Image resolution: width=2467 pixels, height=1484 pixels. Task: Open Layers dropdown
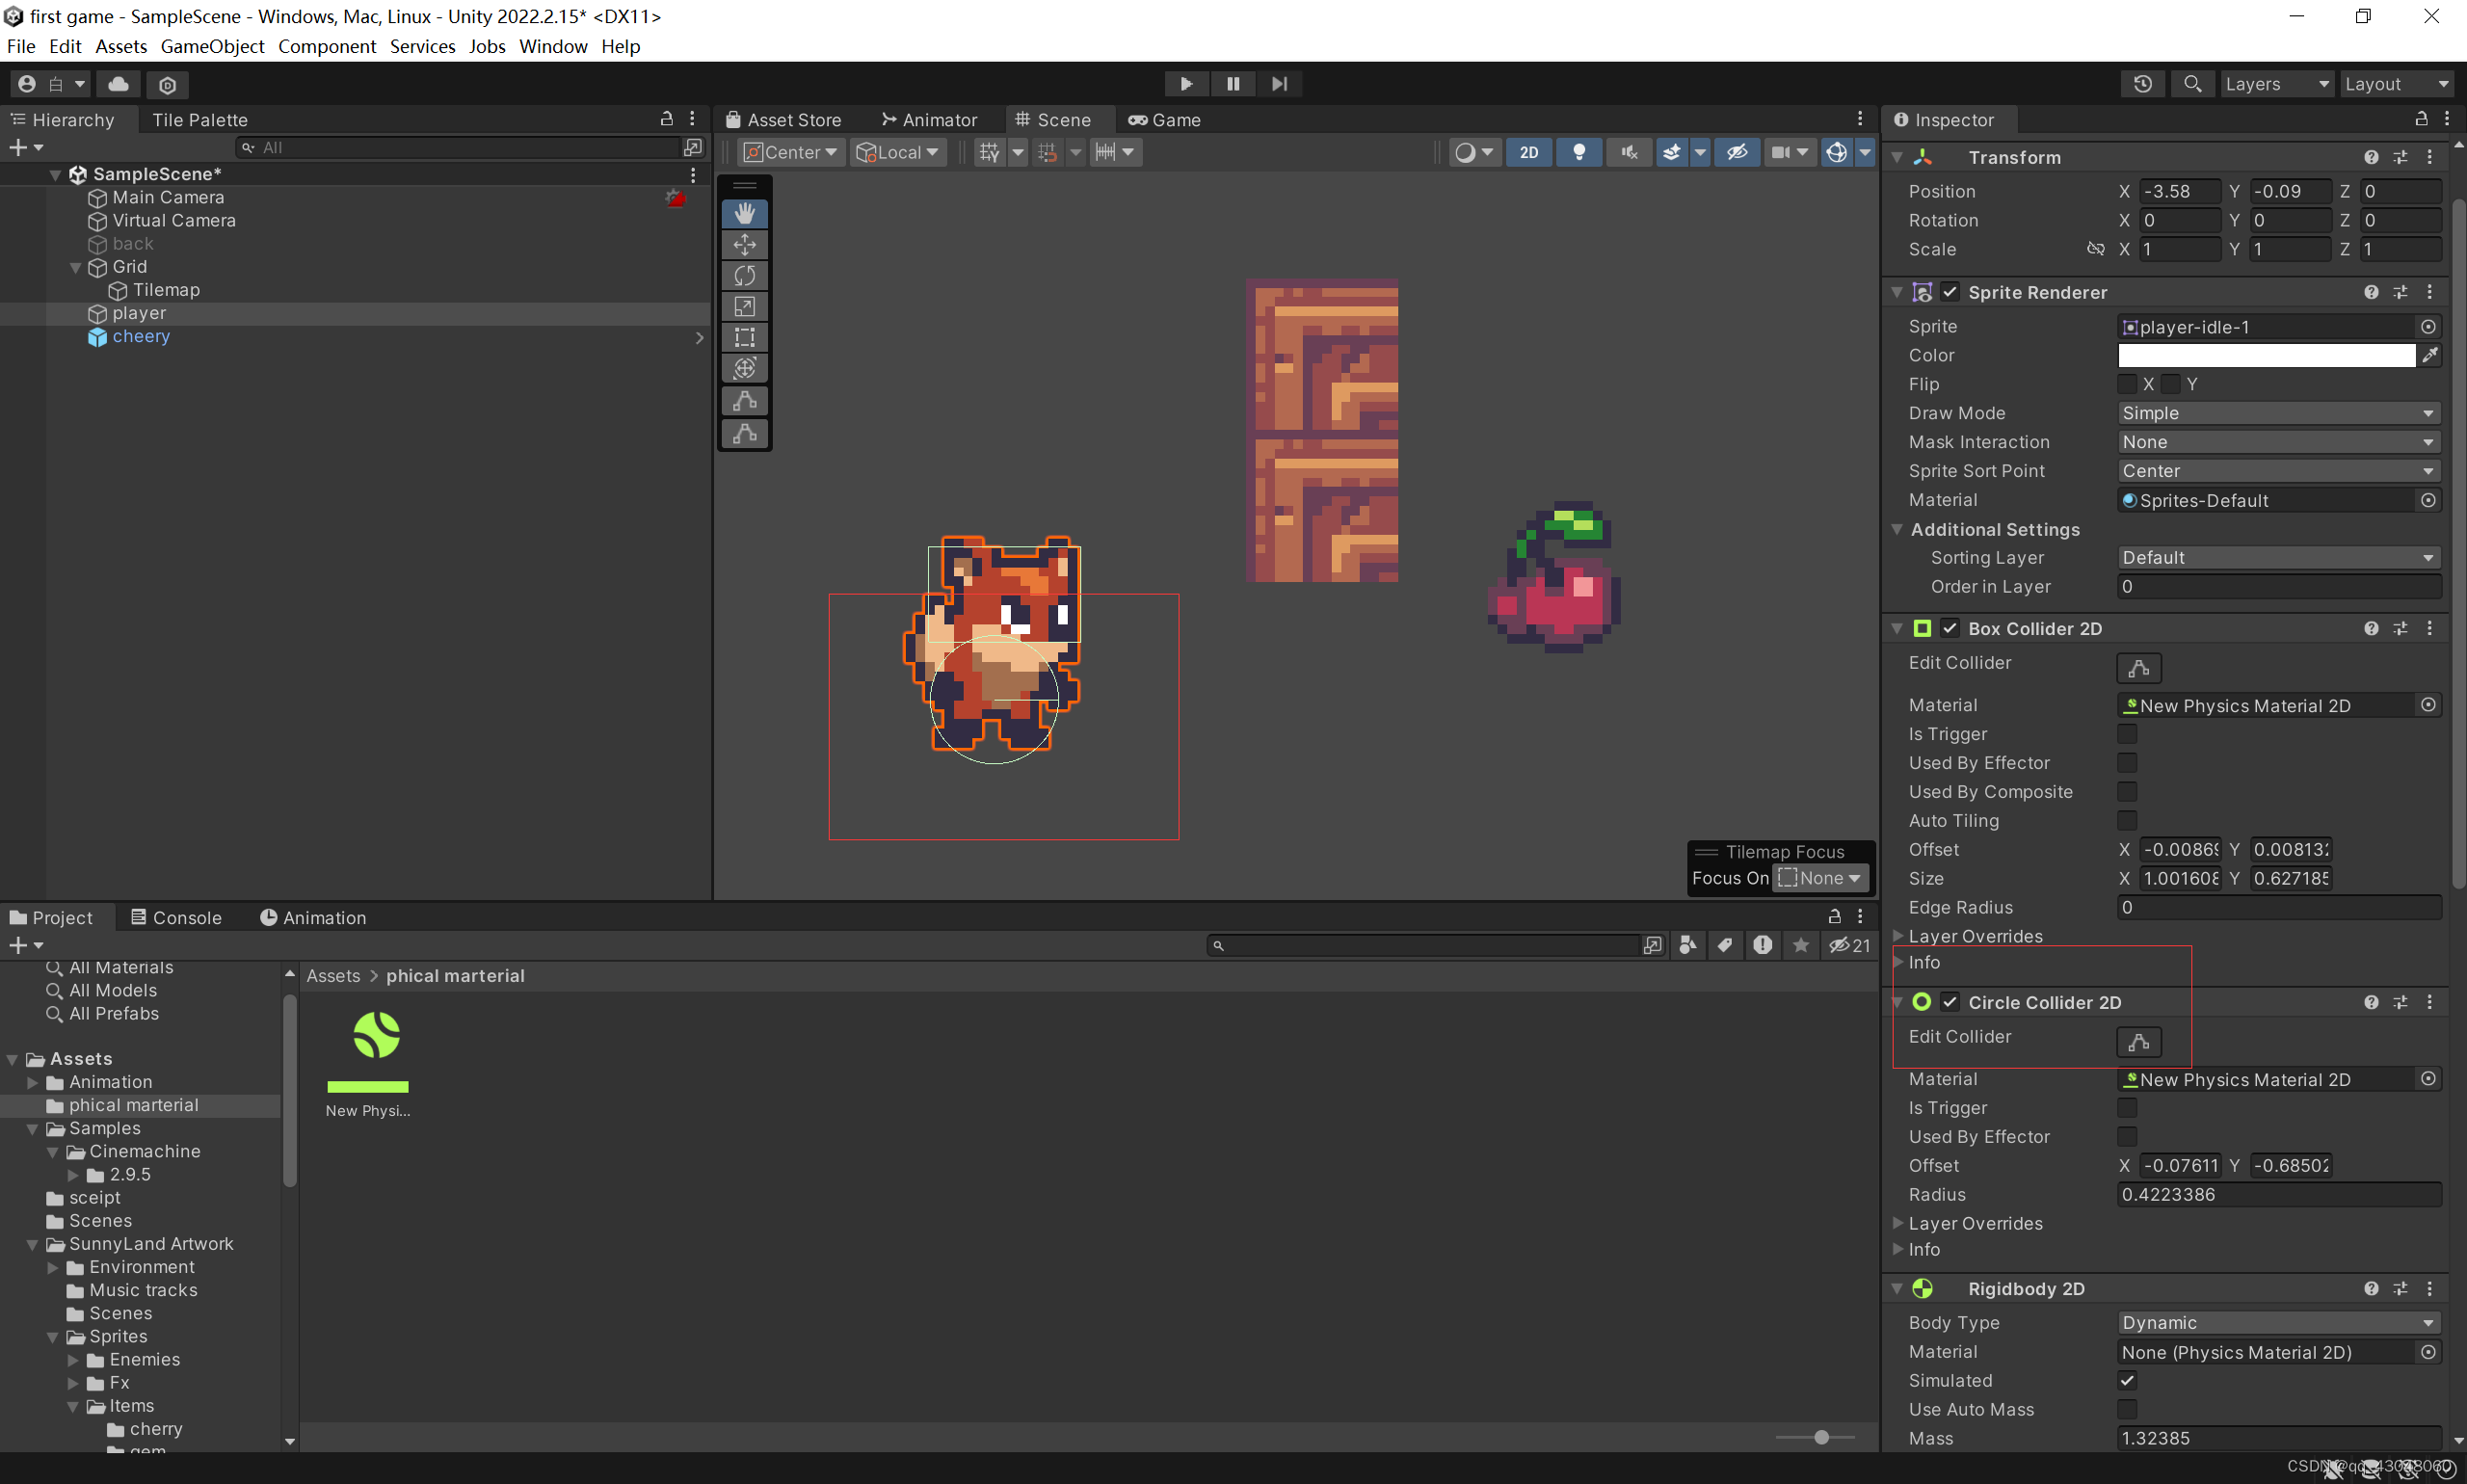[2276, 84]
